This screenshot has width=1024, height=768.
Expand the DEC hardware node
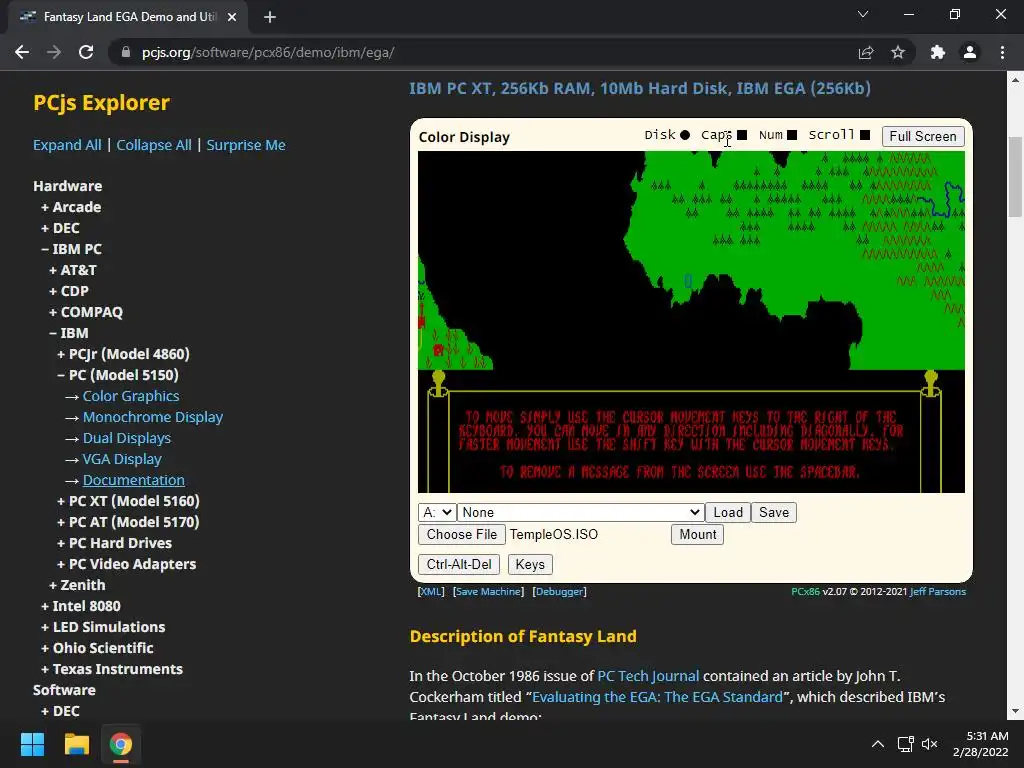click(60, 228)
